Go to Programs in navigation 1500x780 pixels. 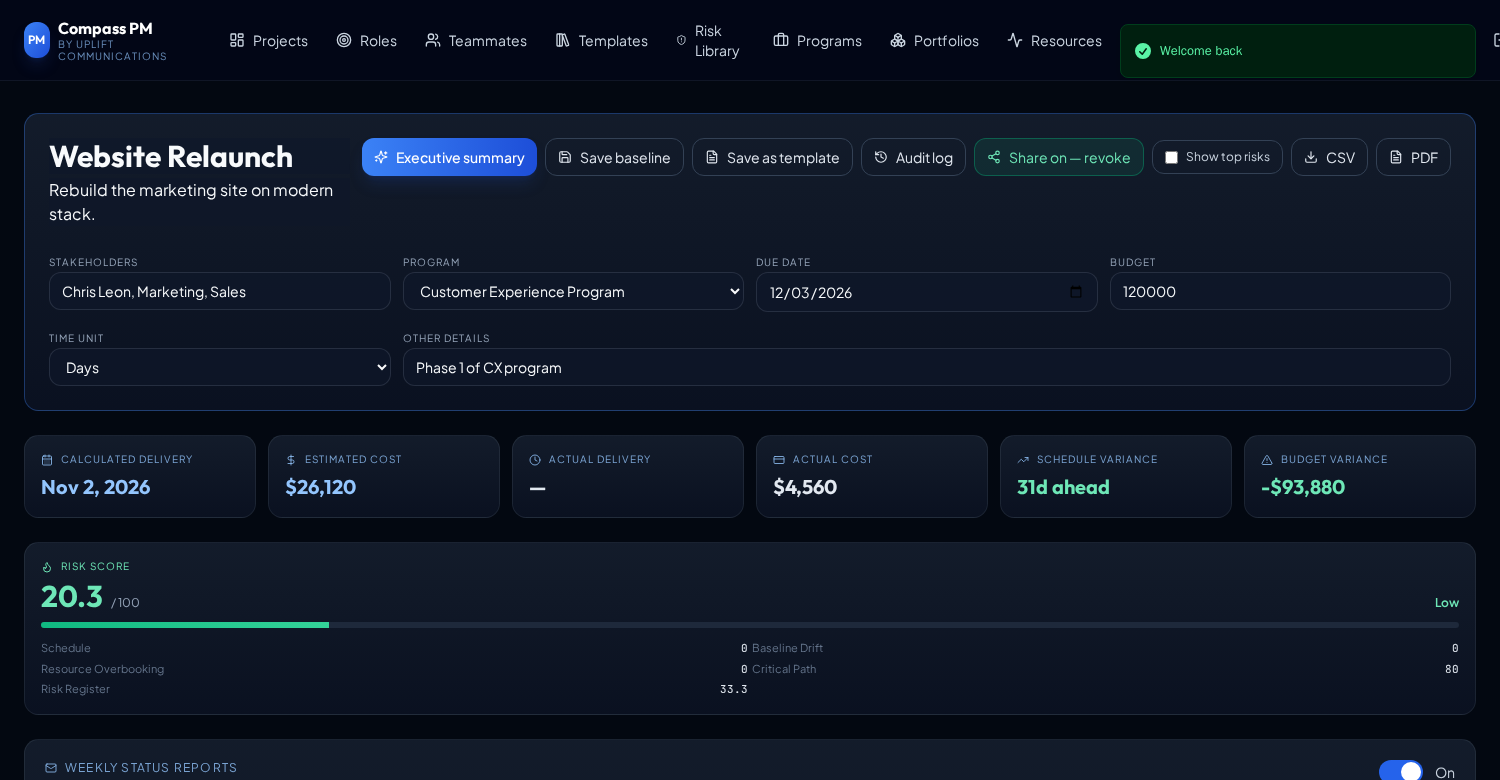click(x=817, y=40)
